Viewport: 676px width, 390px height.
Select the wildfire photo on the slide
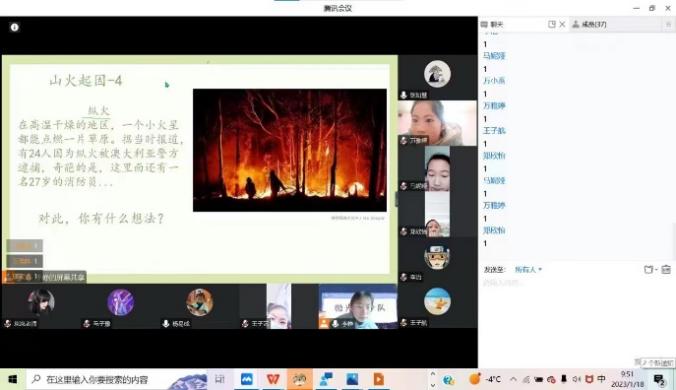pos(290,150)
